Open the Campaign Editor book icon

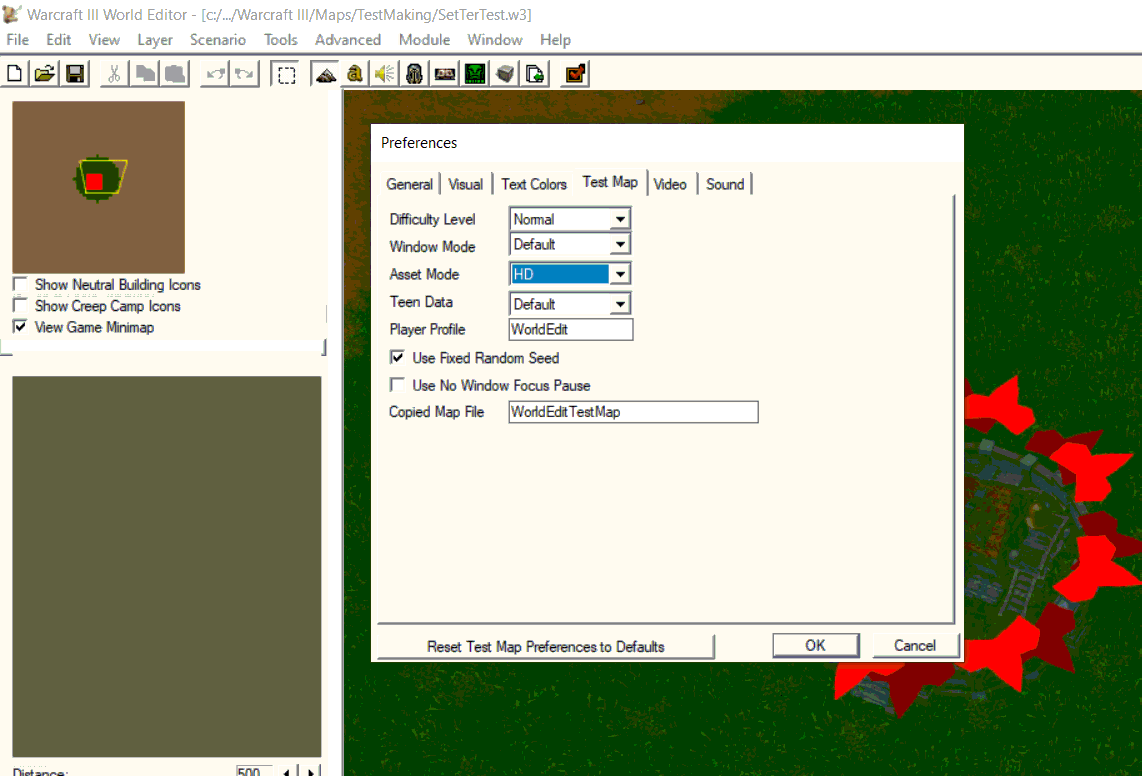coord(445,74)
